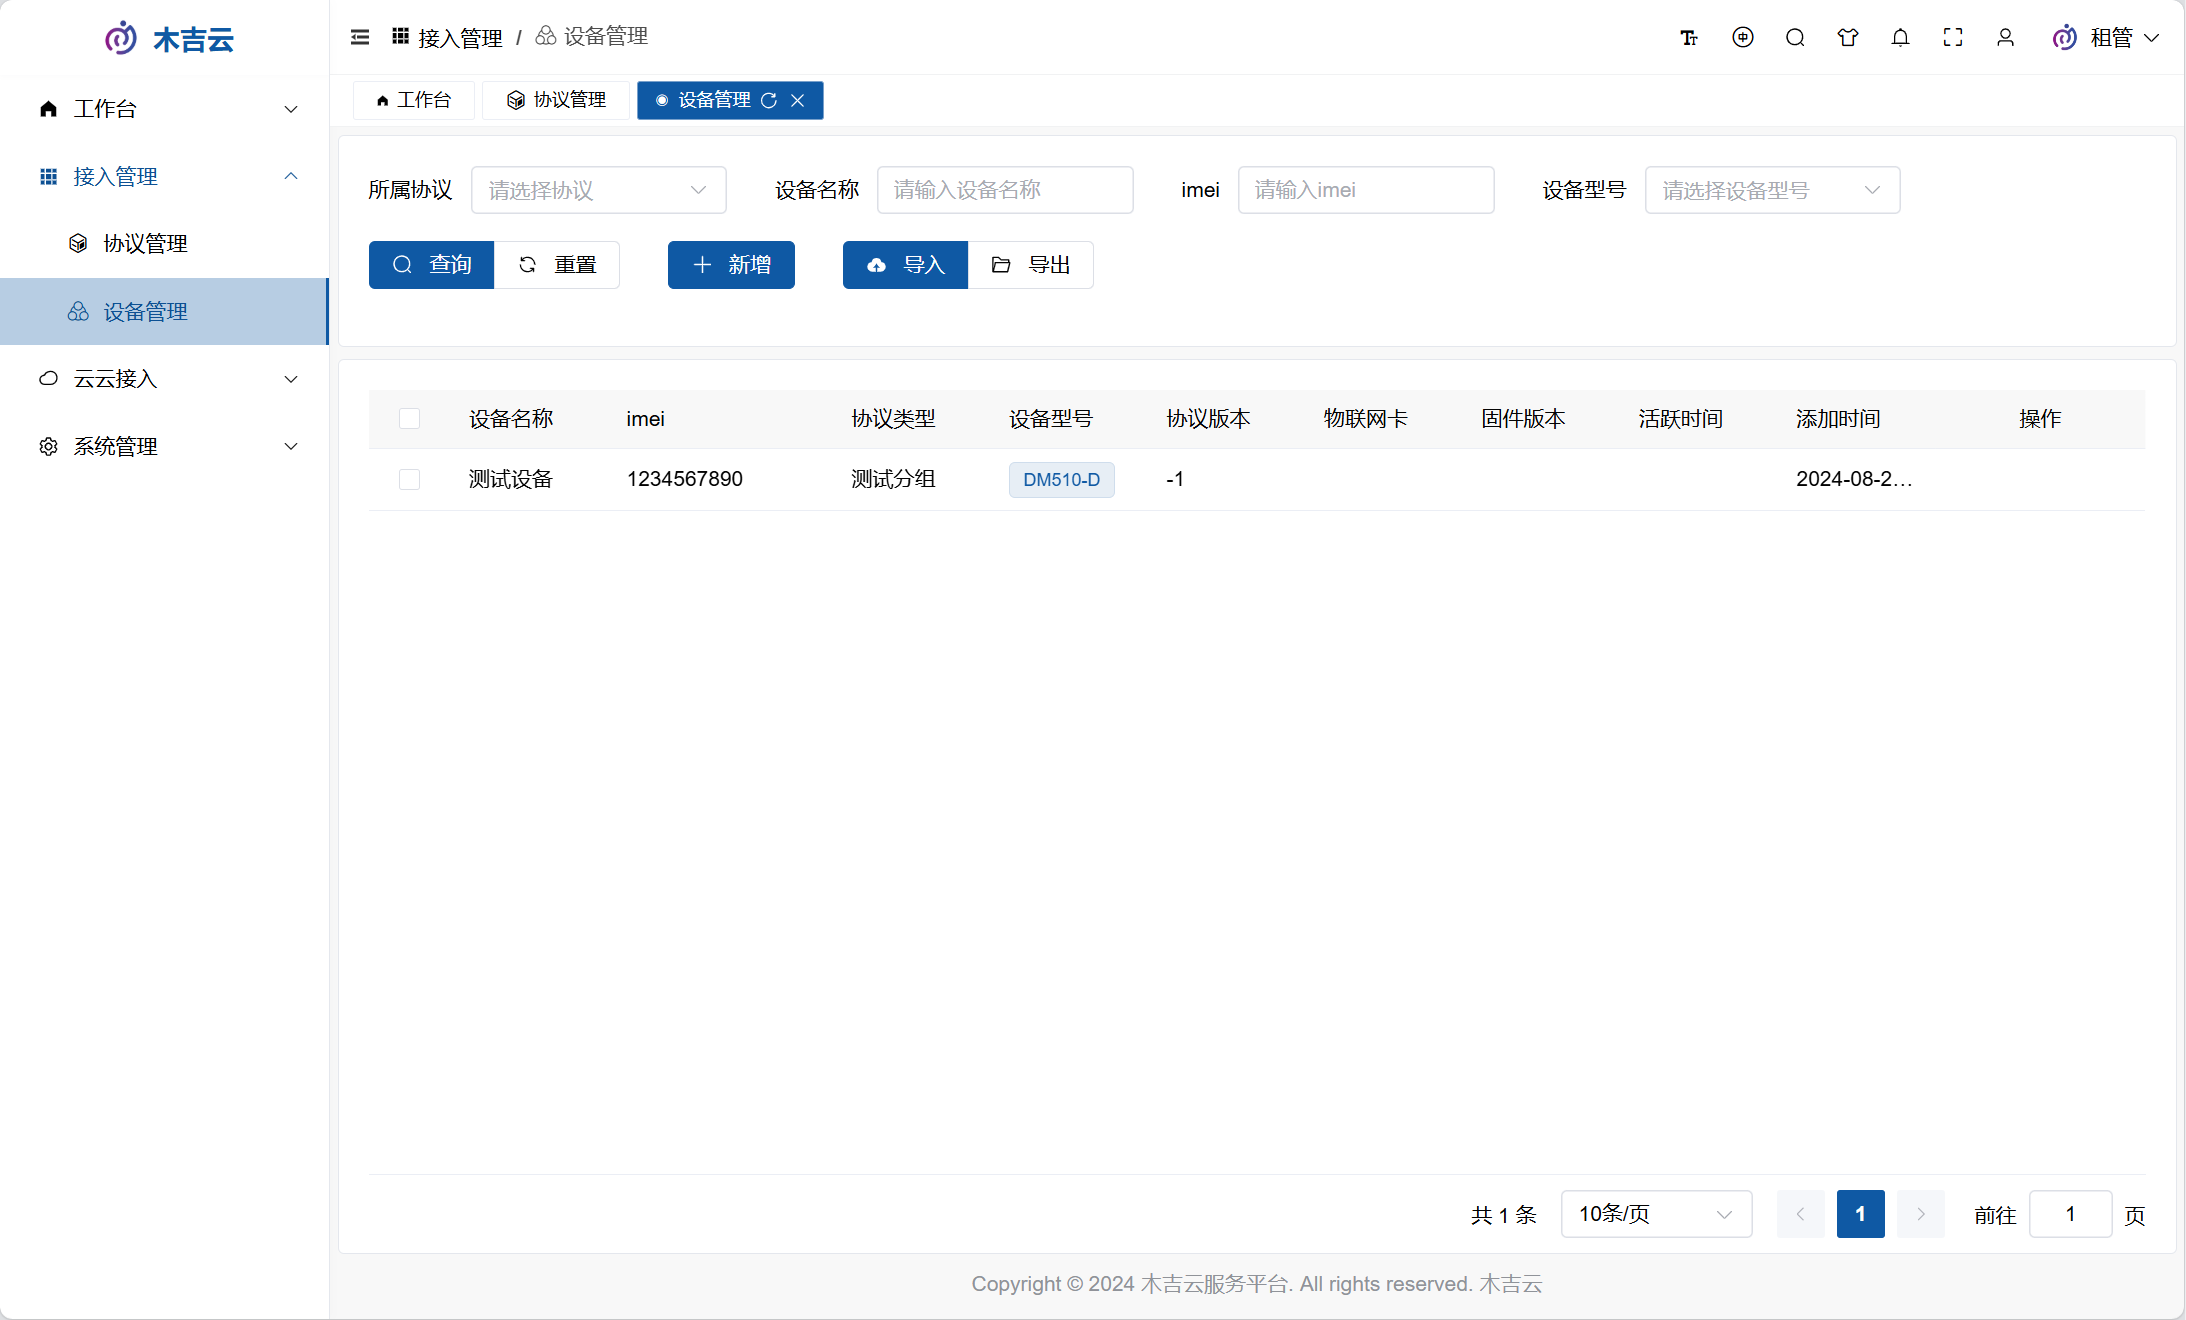Click the DM510-D model tag

[1061, 480]
